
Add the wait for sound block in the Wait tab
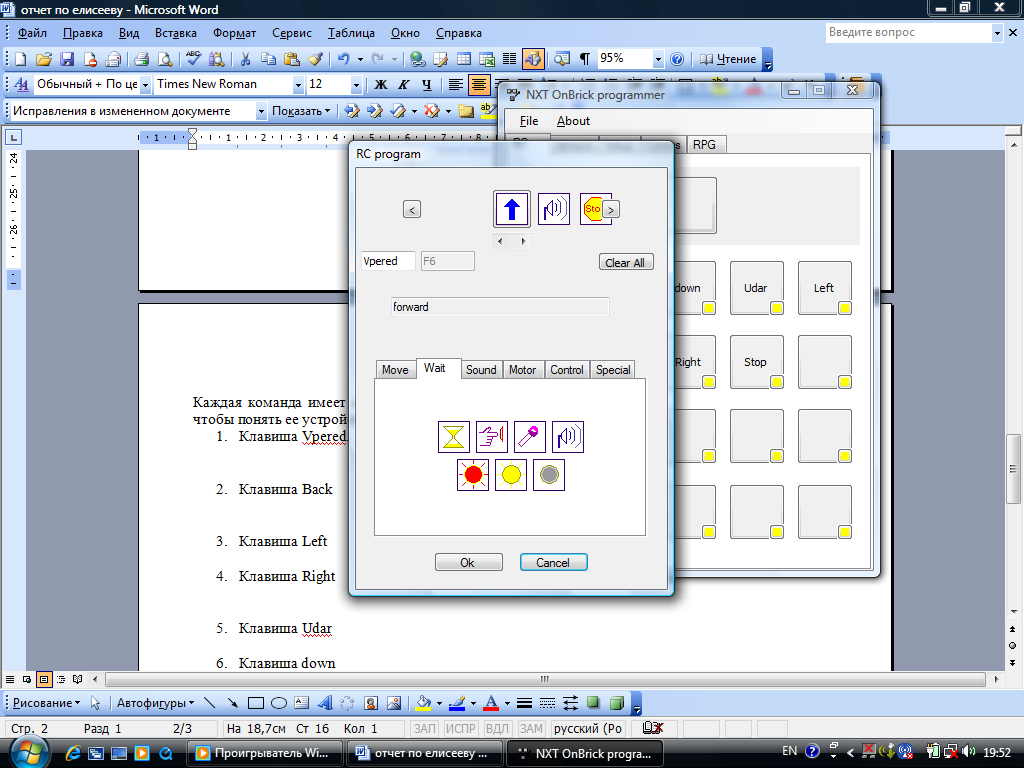568,437
